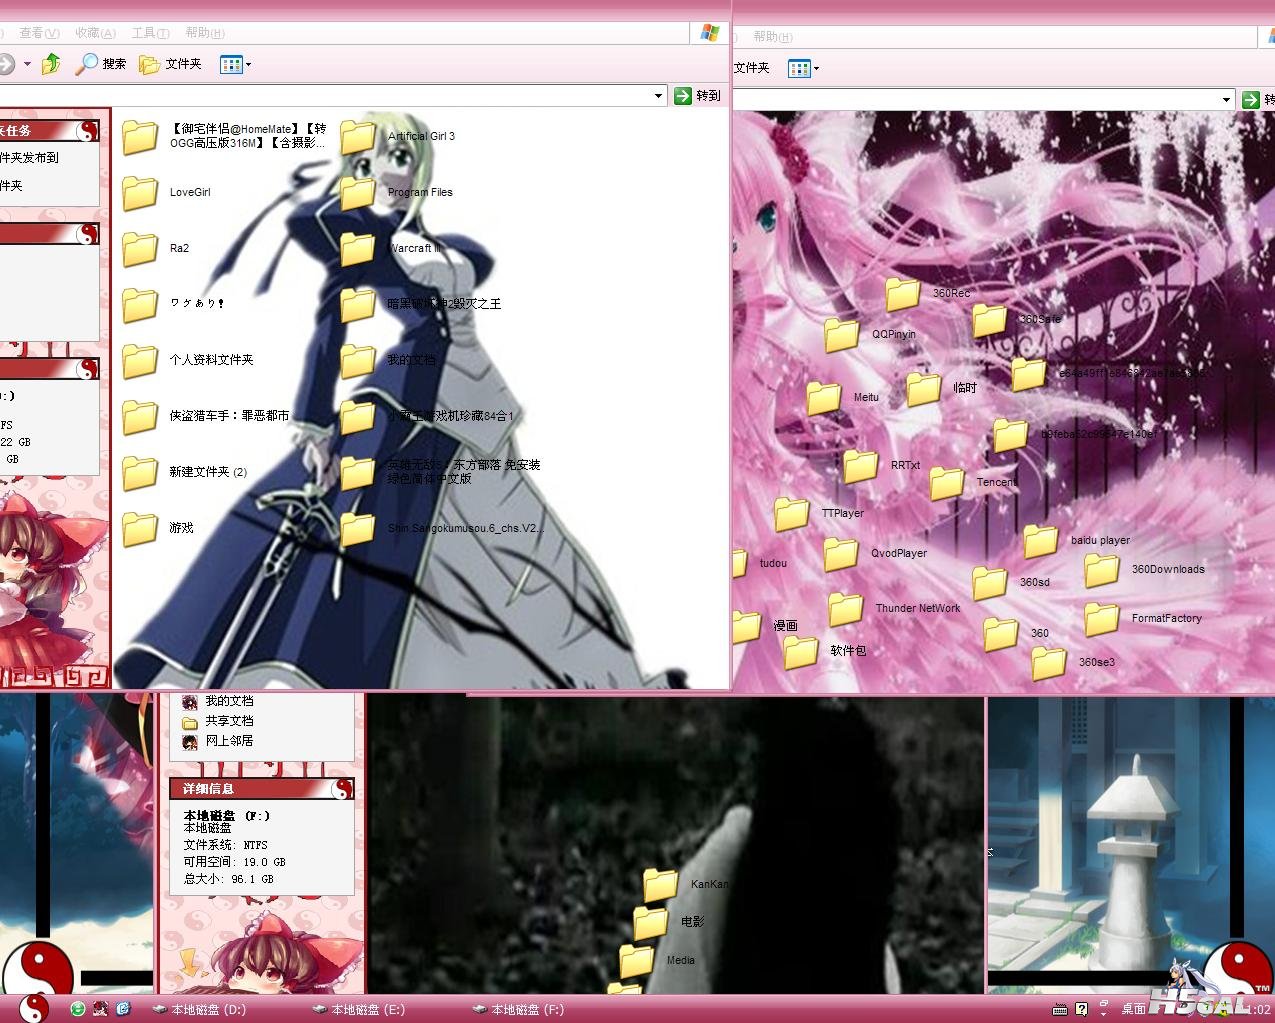This screenshot has width=1275, height=1023.
Task: Collapse tasks panel with yin-yang toggle
Action: click(x=88, y=131)
